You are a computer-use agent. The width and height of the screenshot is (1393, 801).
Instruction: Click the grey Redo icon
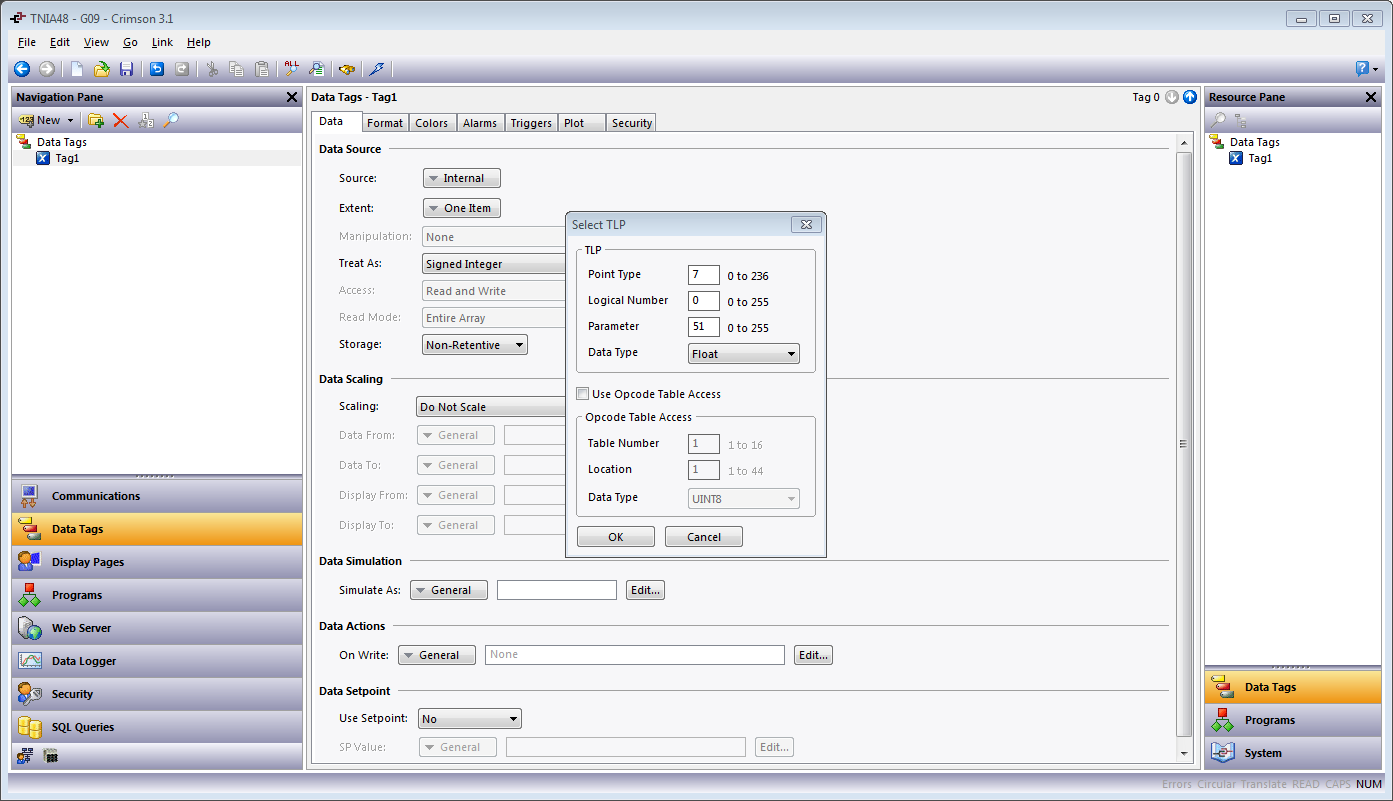pyautogui.click(x=182, y=69)
